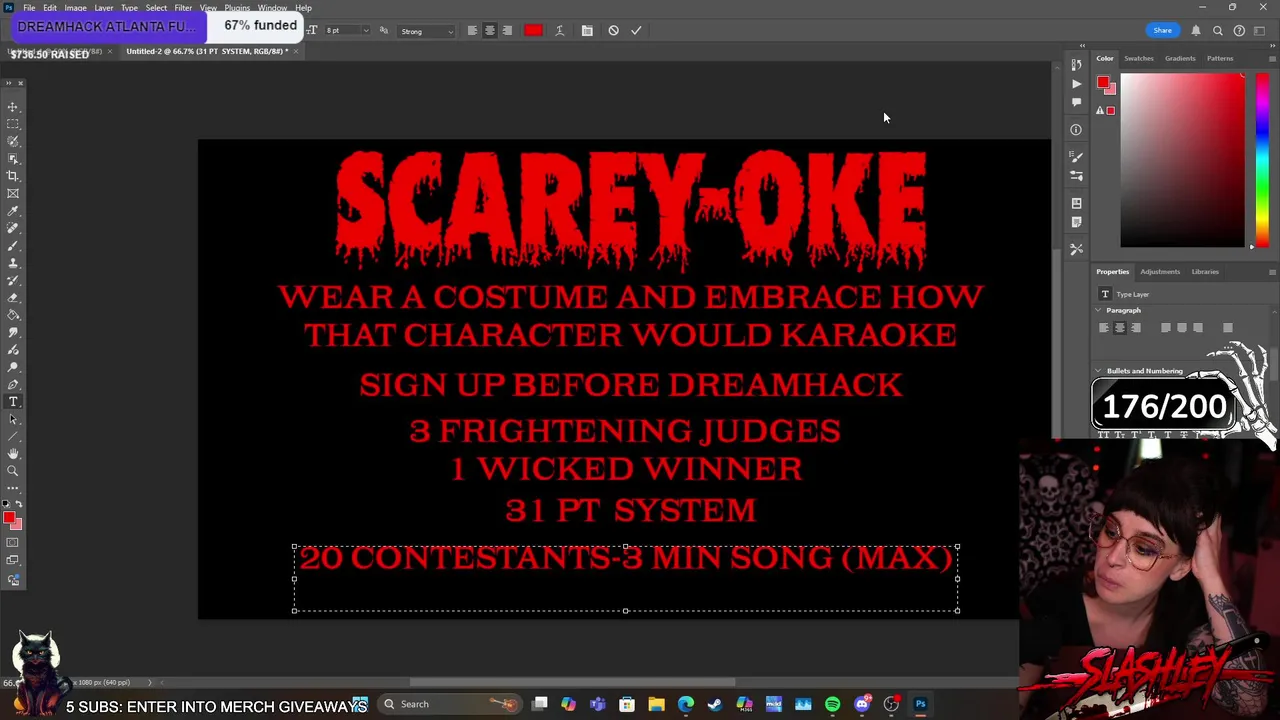Open Properties panel flyout menu
Image resolution: width=1280 pixels, height=720 pixels.
click(1272, 272)
